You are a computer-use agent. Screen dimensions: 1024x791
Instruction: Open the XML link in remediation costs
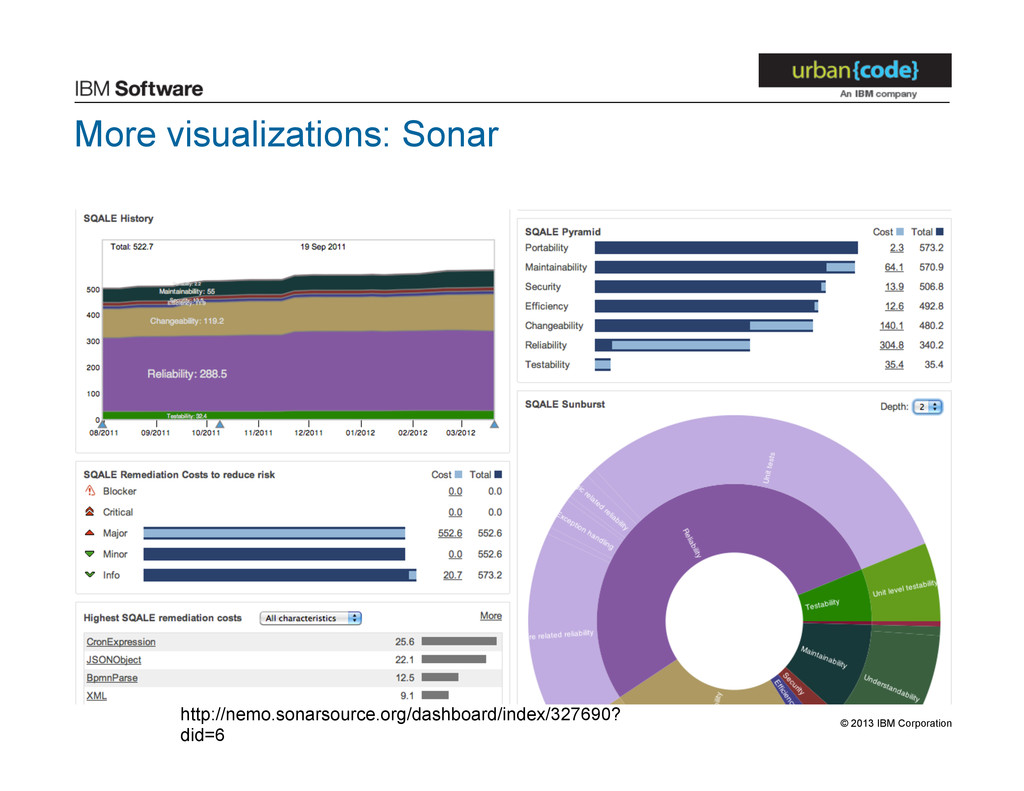point(96,696)
